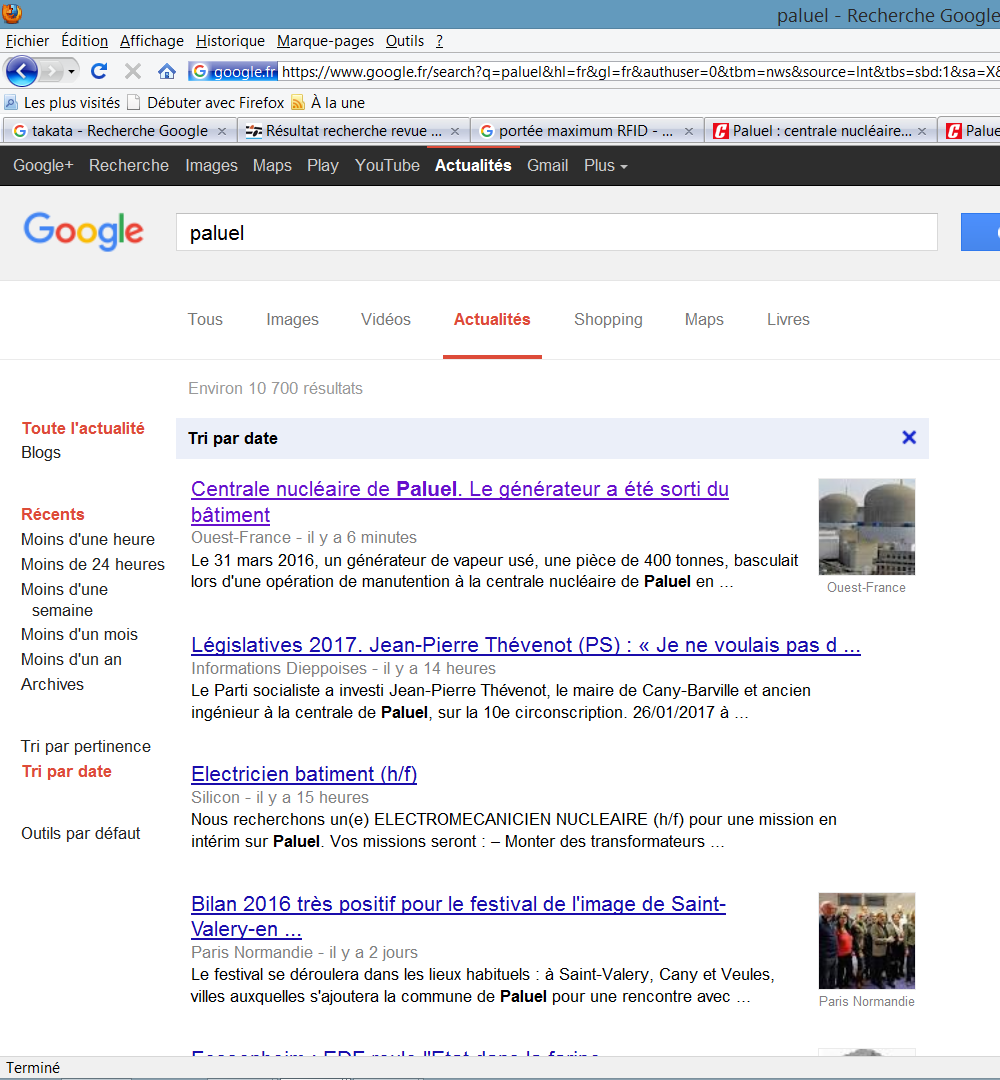Switch to Résultat recherche revue tab
The image size is (1000, 1080).
pos(344,131)
